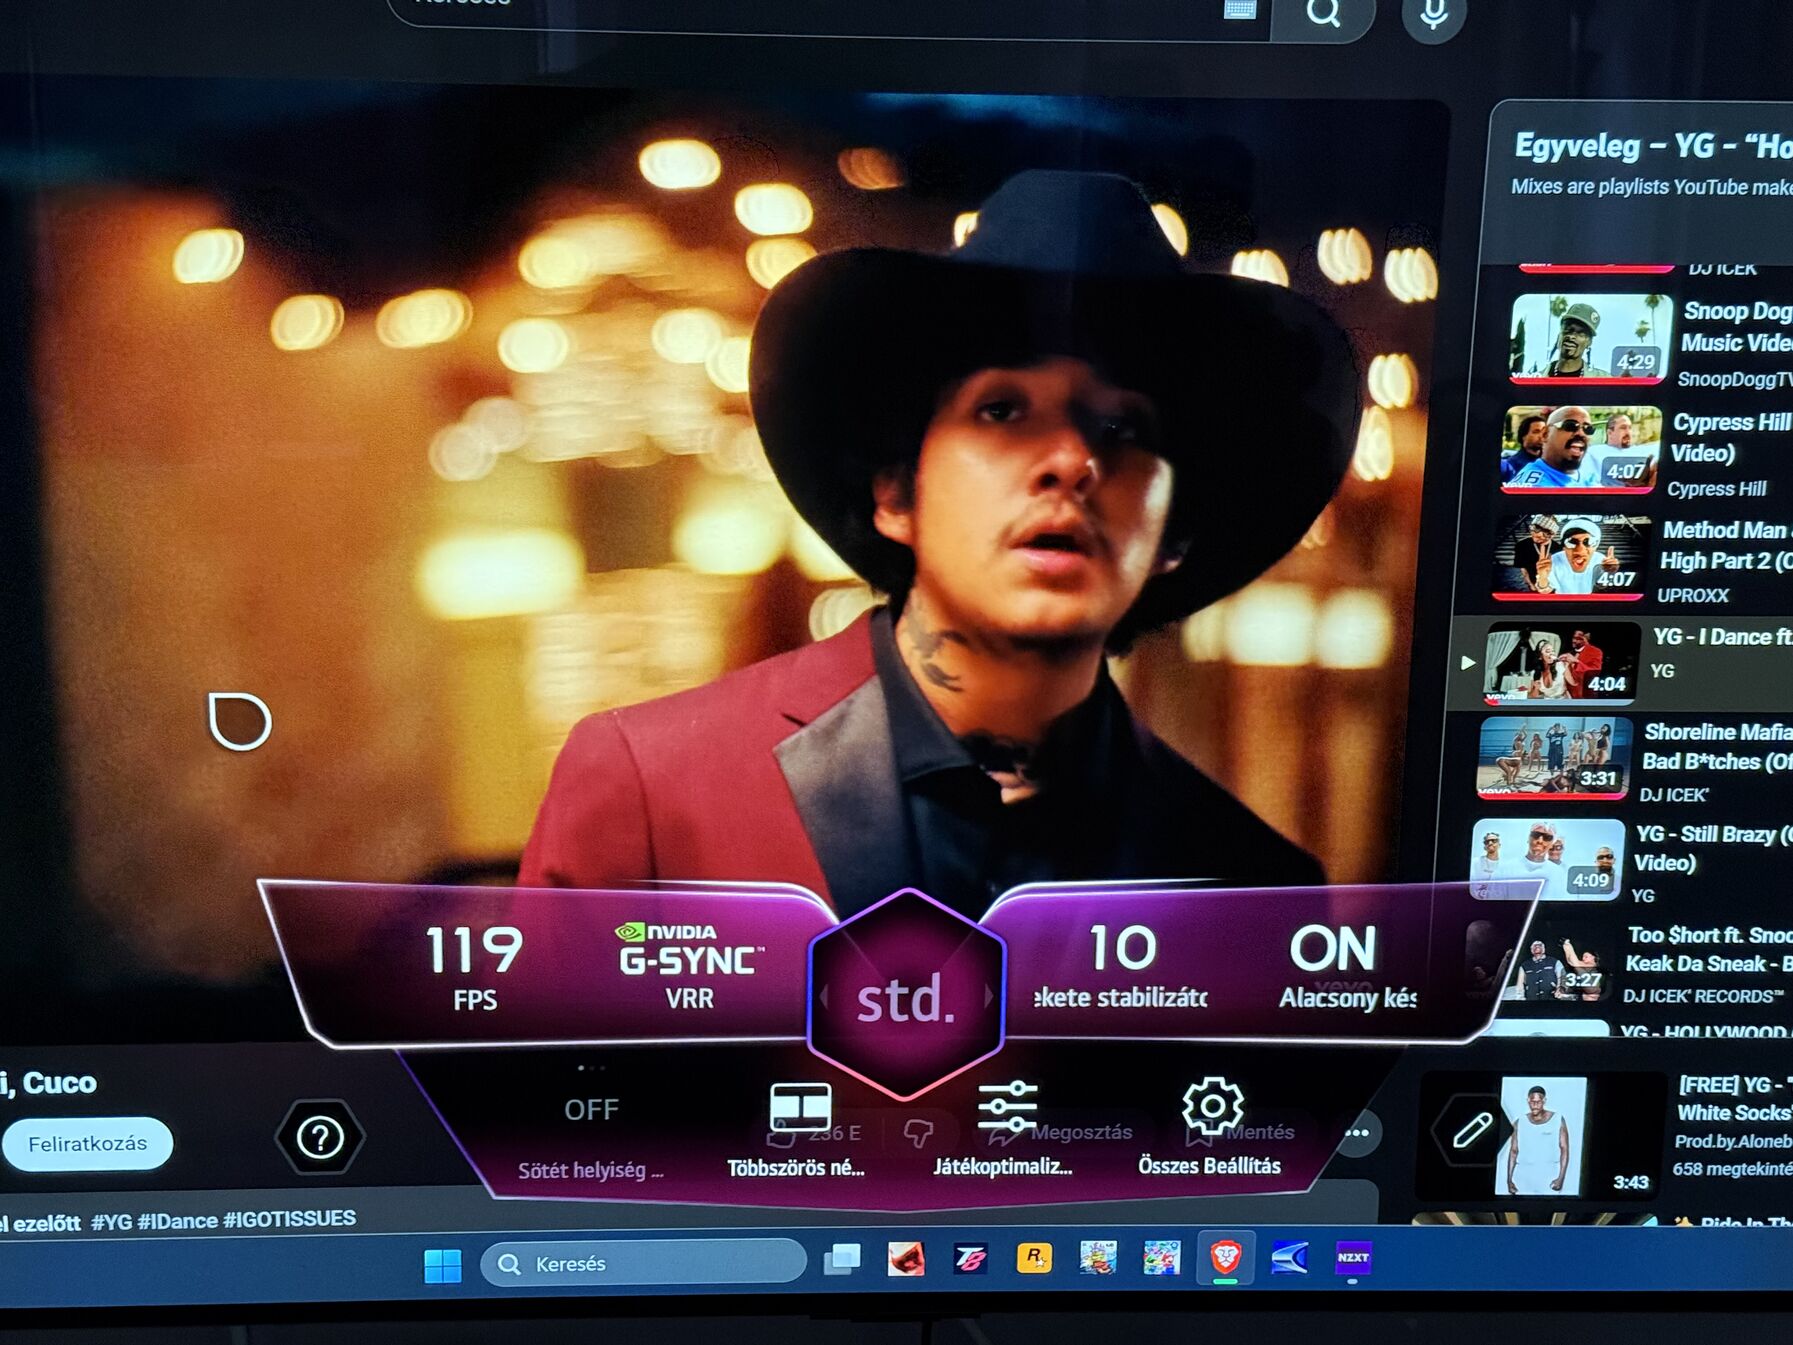The width and height of the screenshot is (1793, 1345).
Task: Open Összes Beállítás gear settings
Action: (x=1210, y=1128)
